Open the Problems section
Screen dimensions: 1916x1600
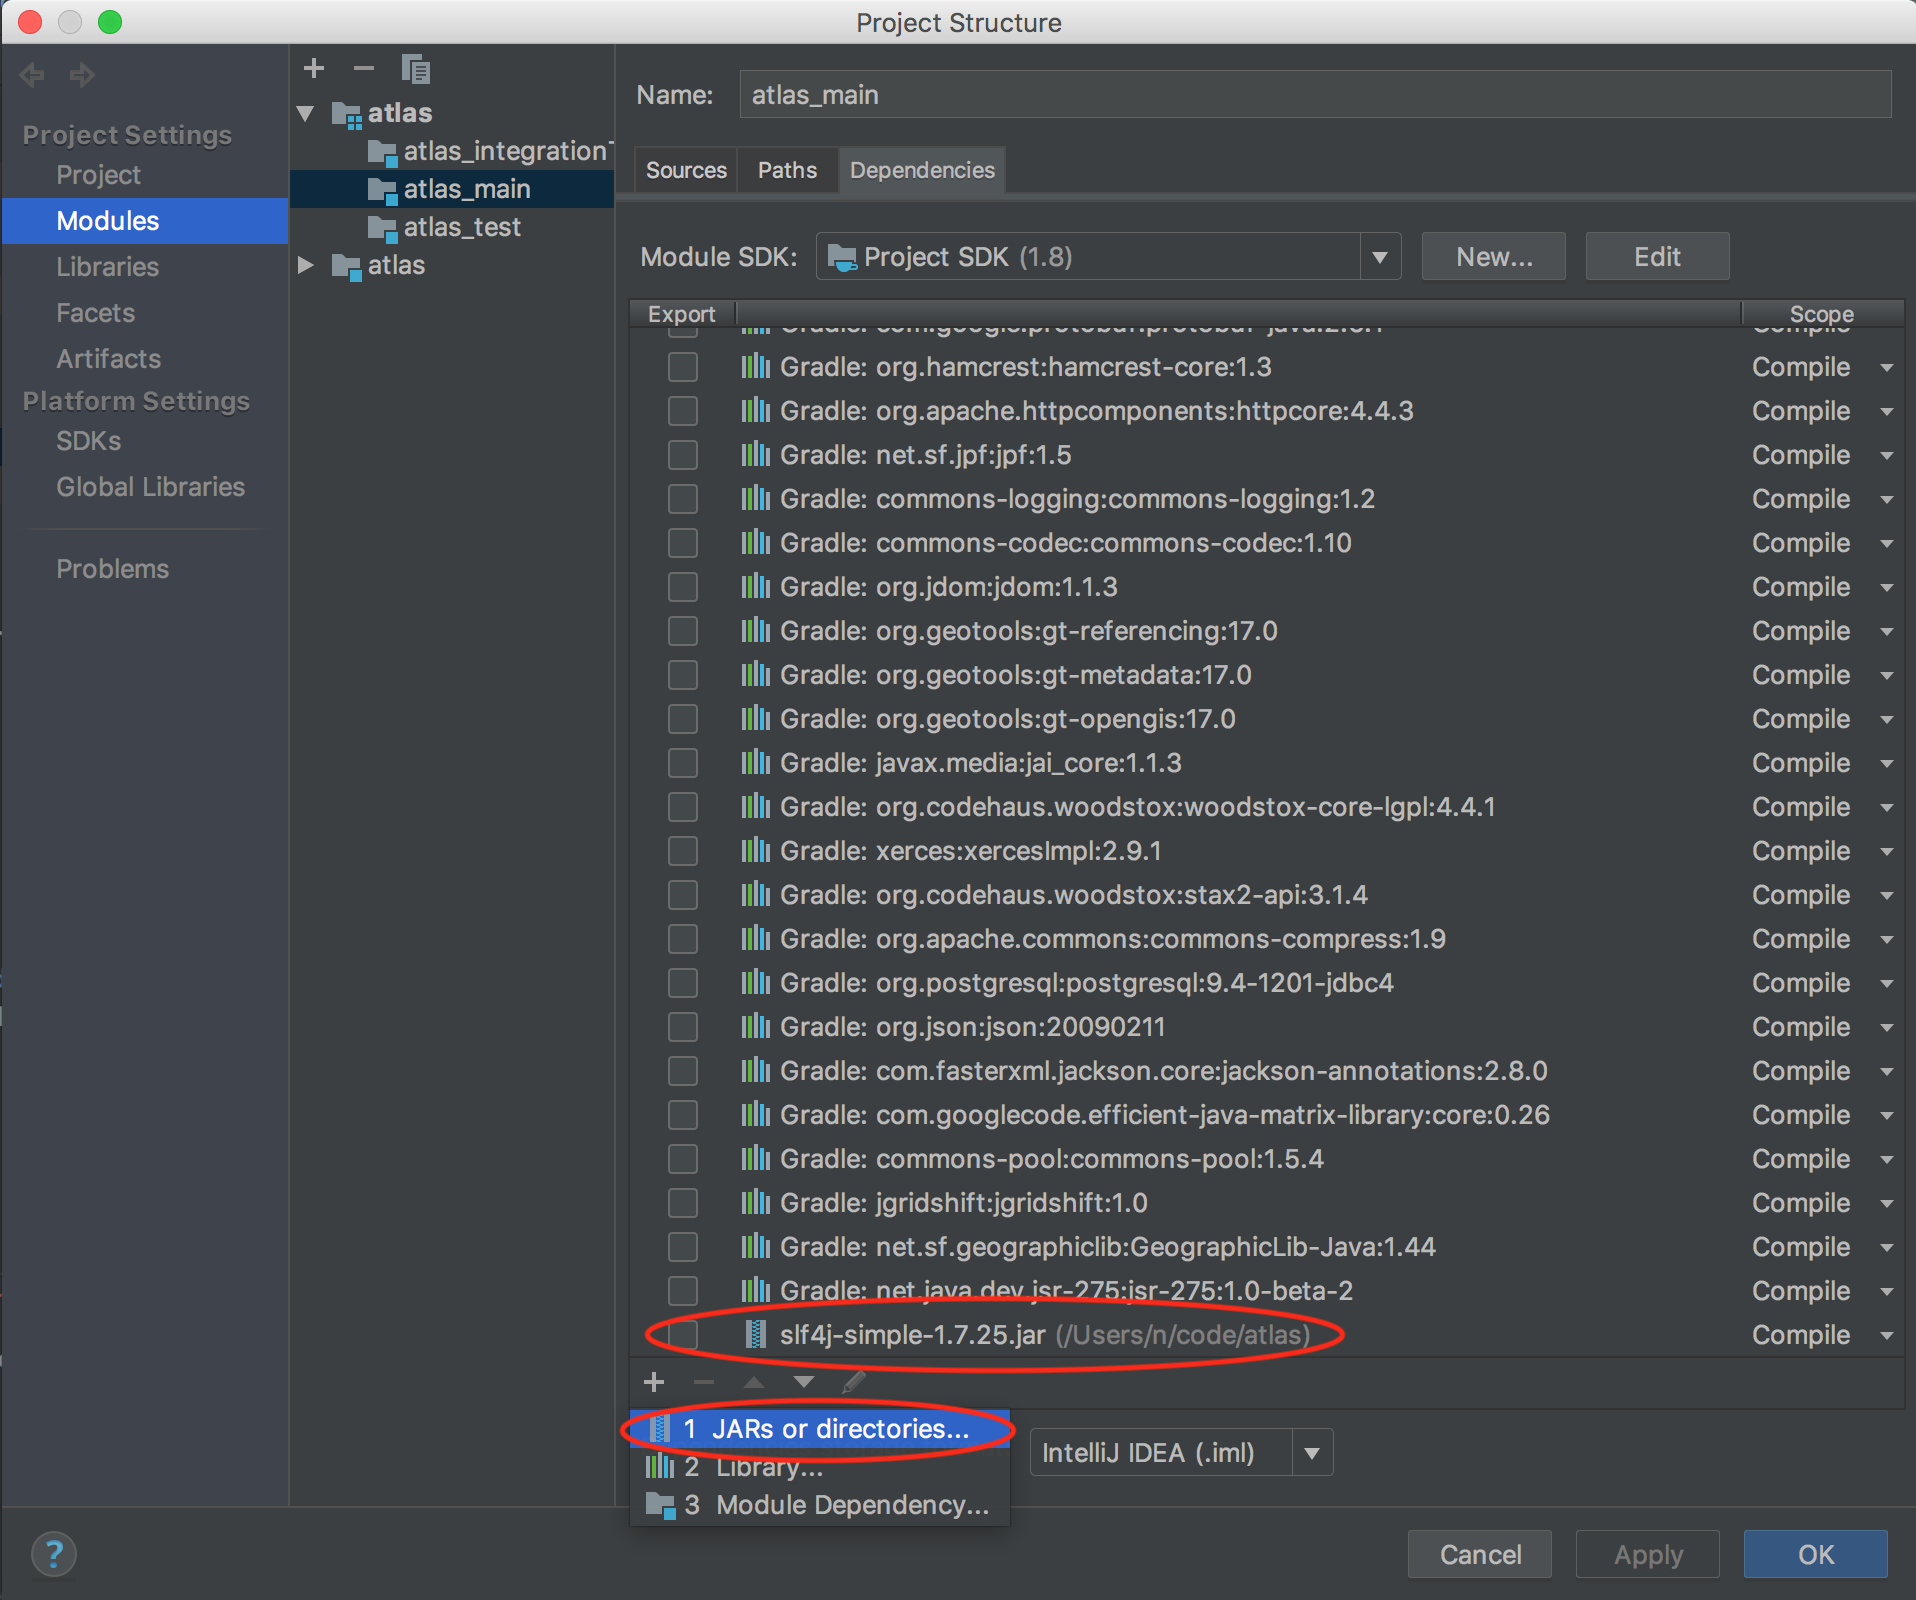[112, 569]
